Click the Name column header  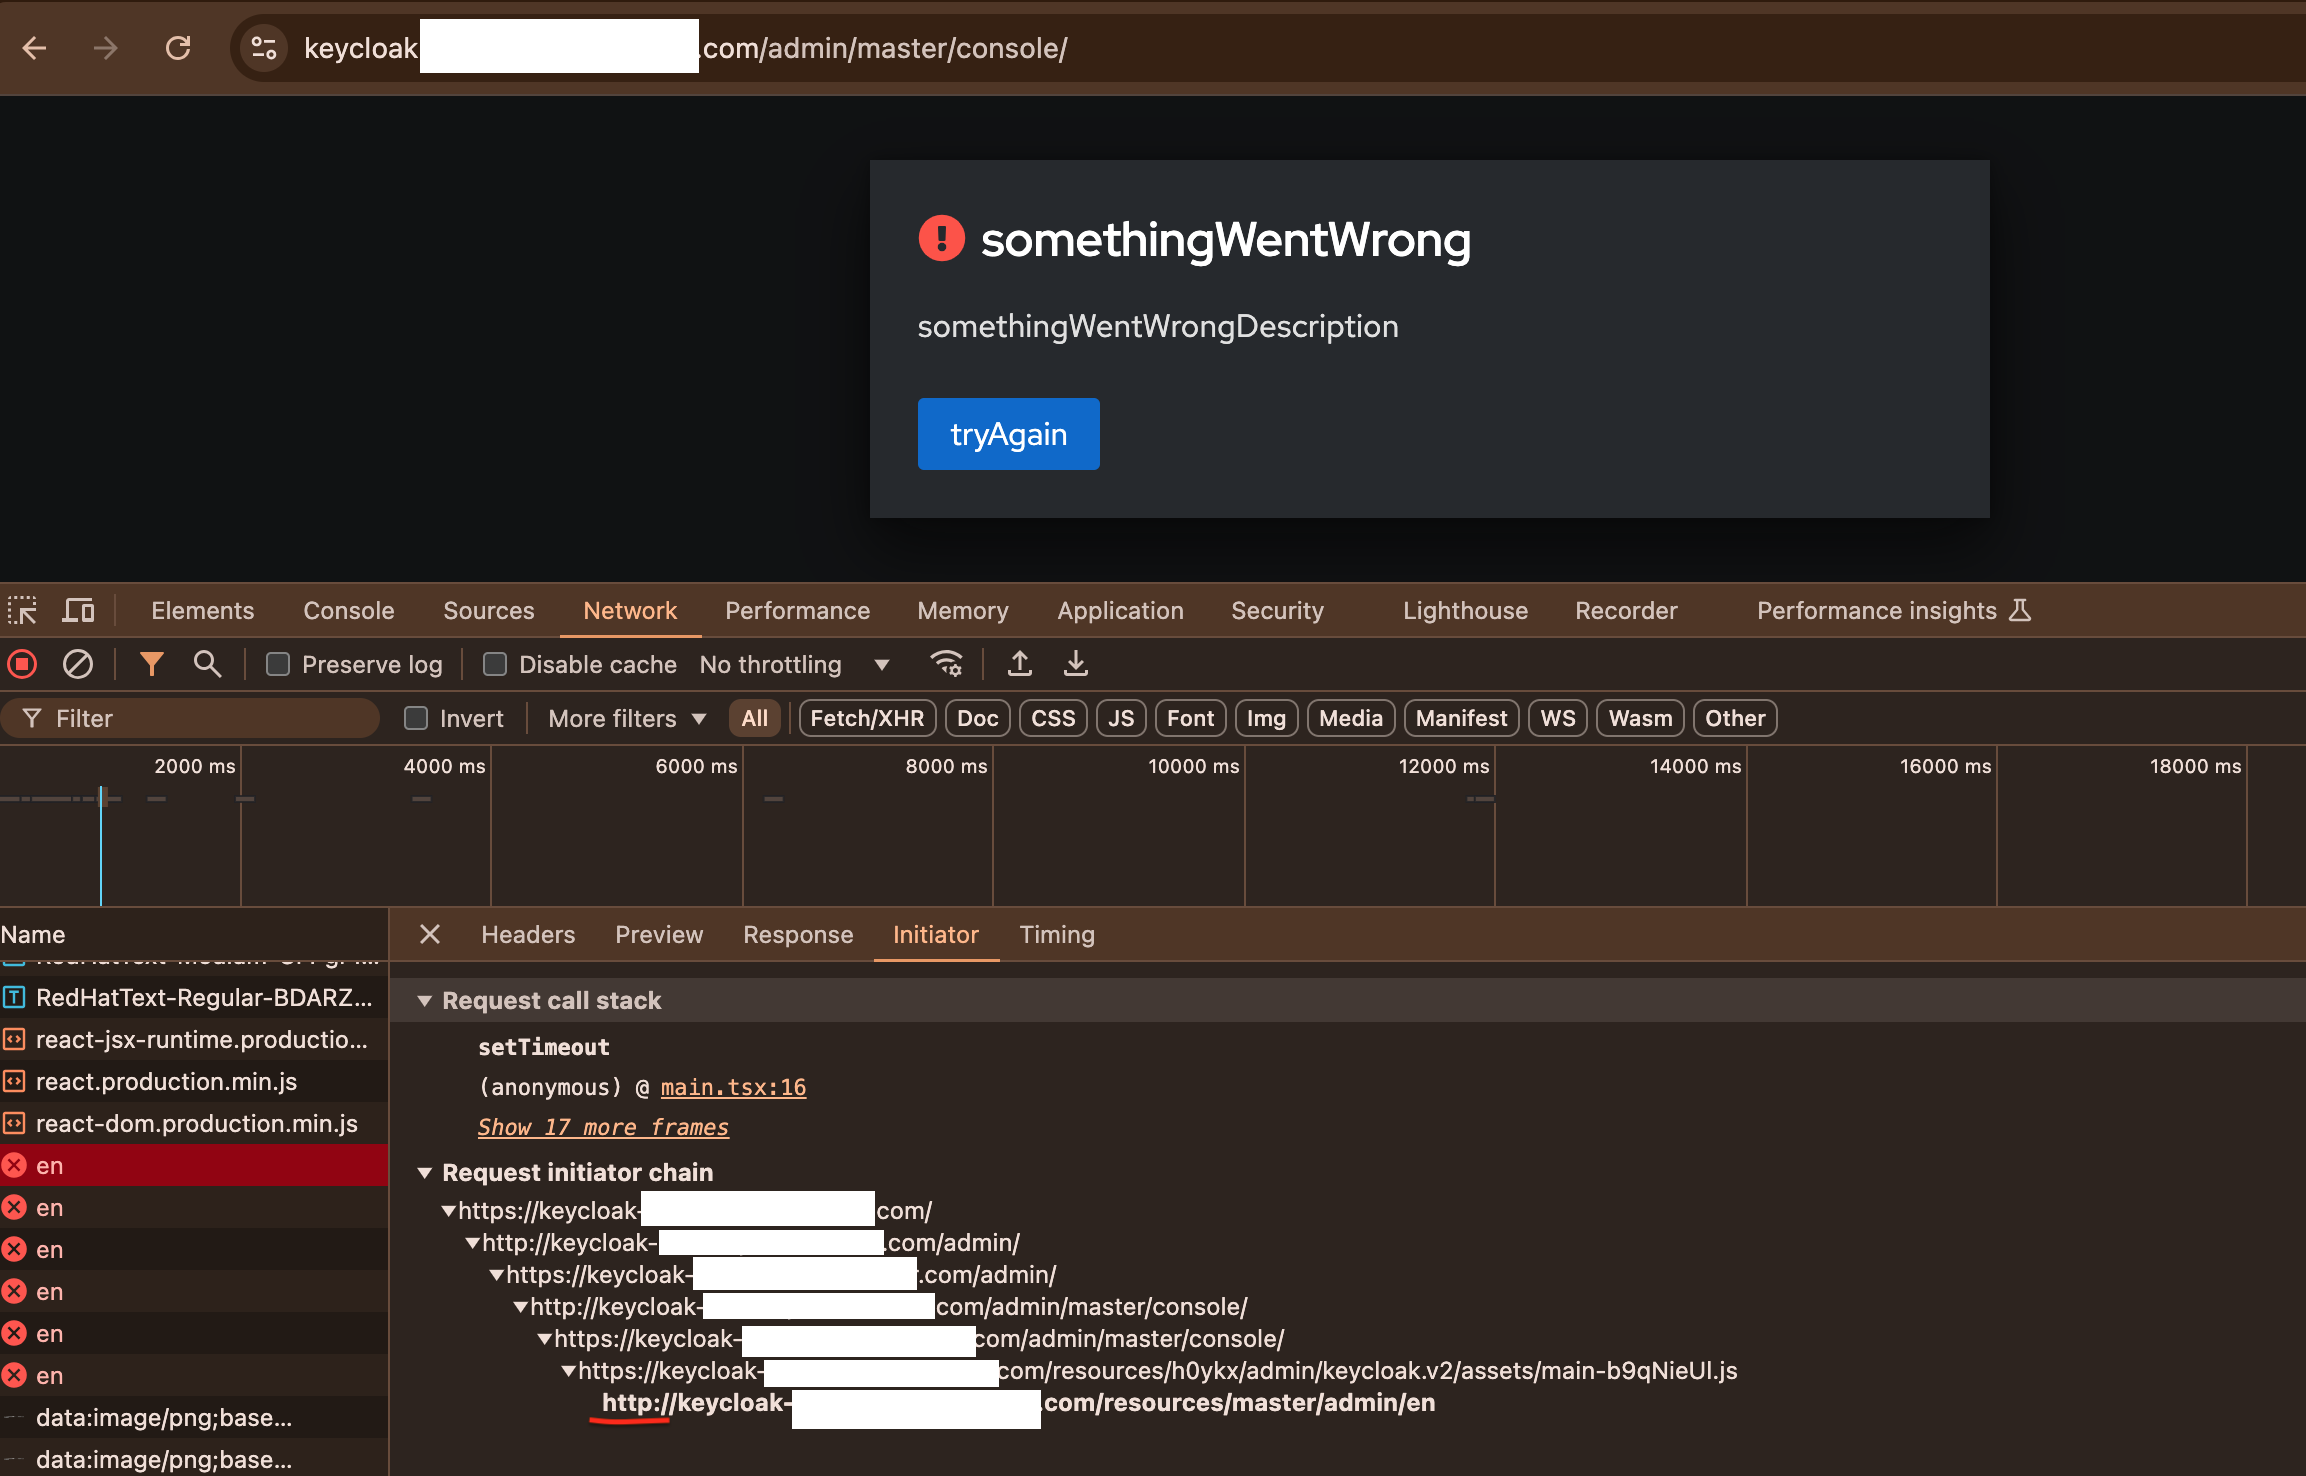tap(194, 934)
